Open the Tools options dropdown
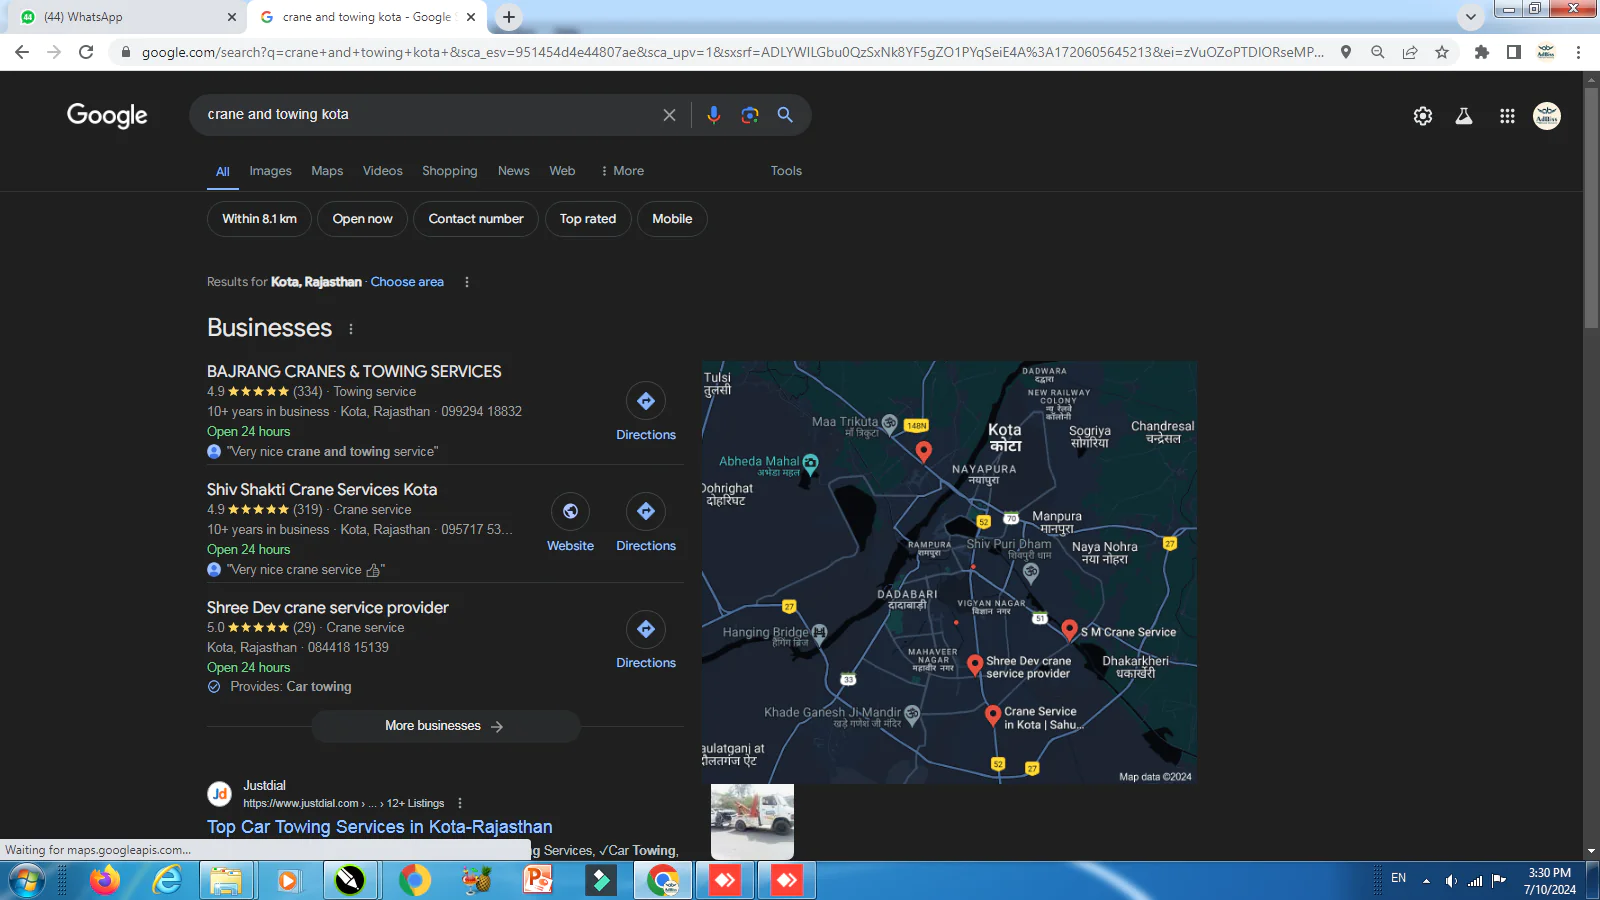 point(786,171)
